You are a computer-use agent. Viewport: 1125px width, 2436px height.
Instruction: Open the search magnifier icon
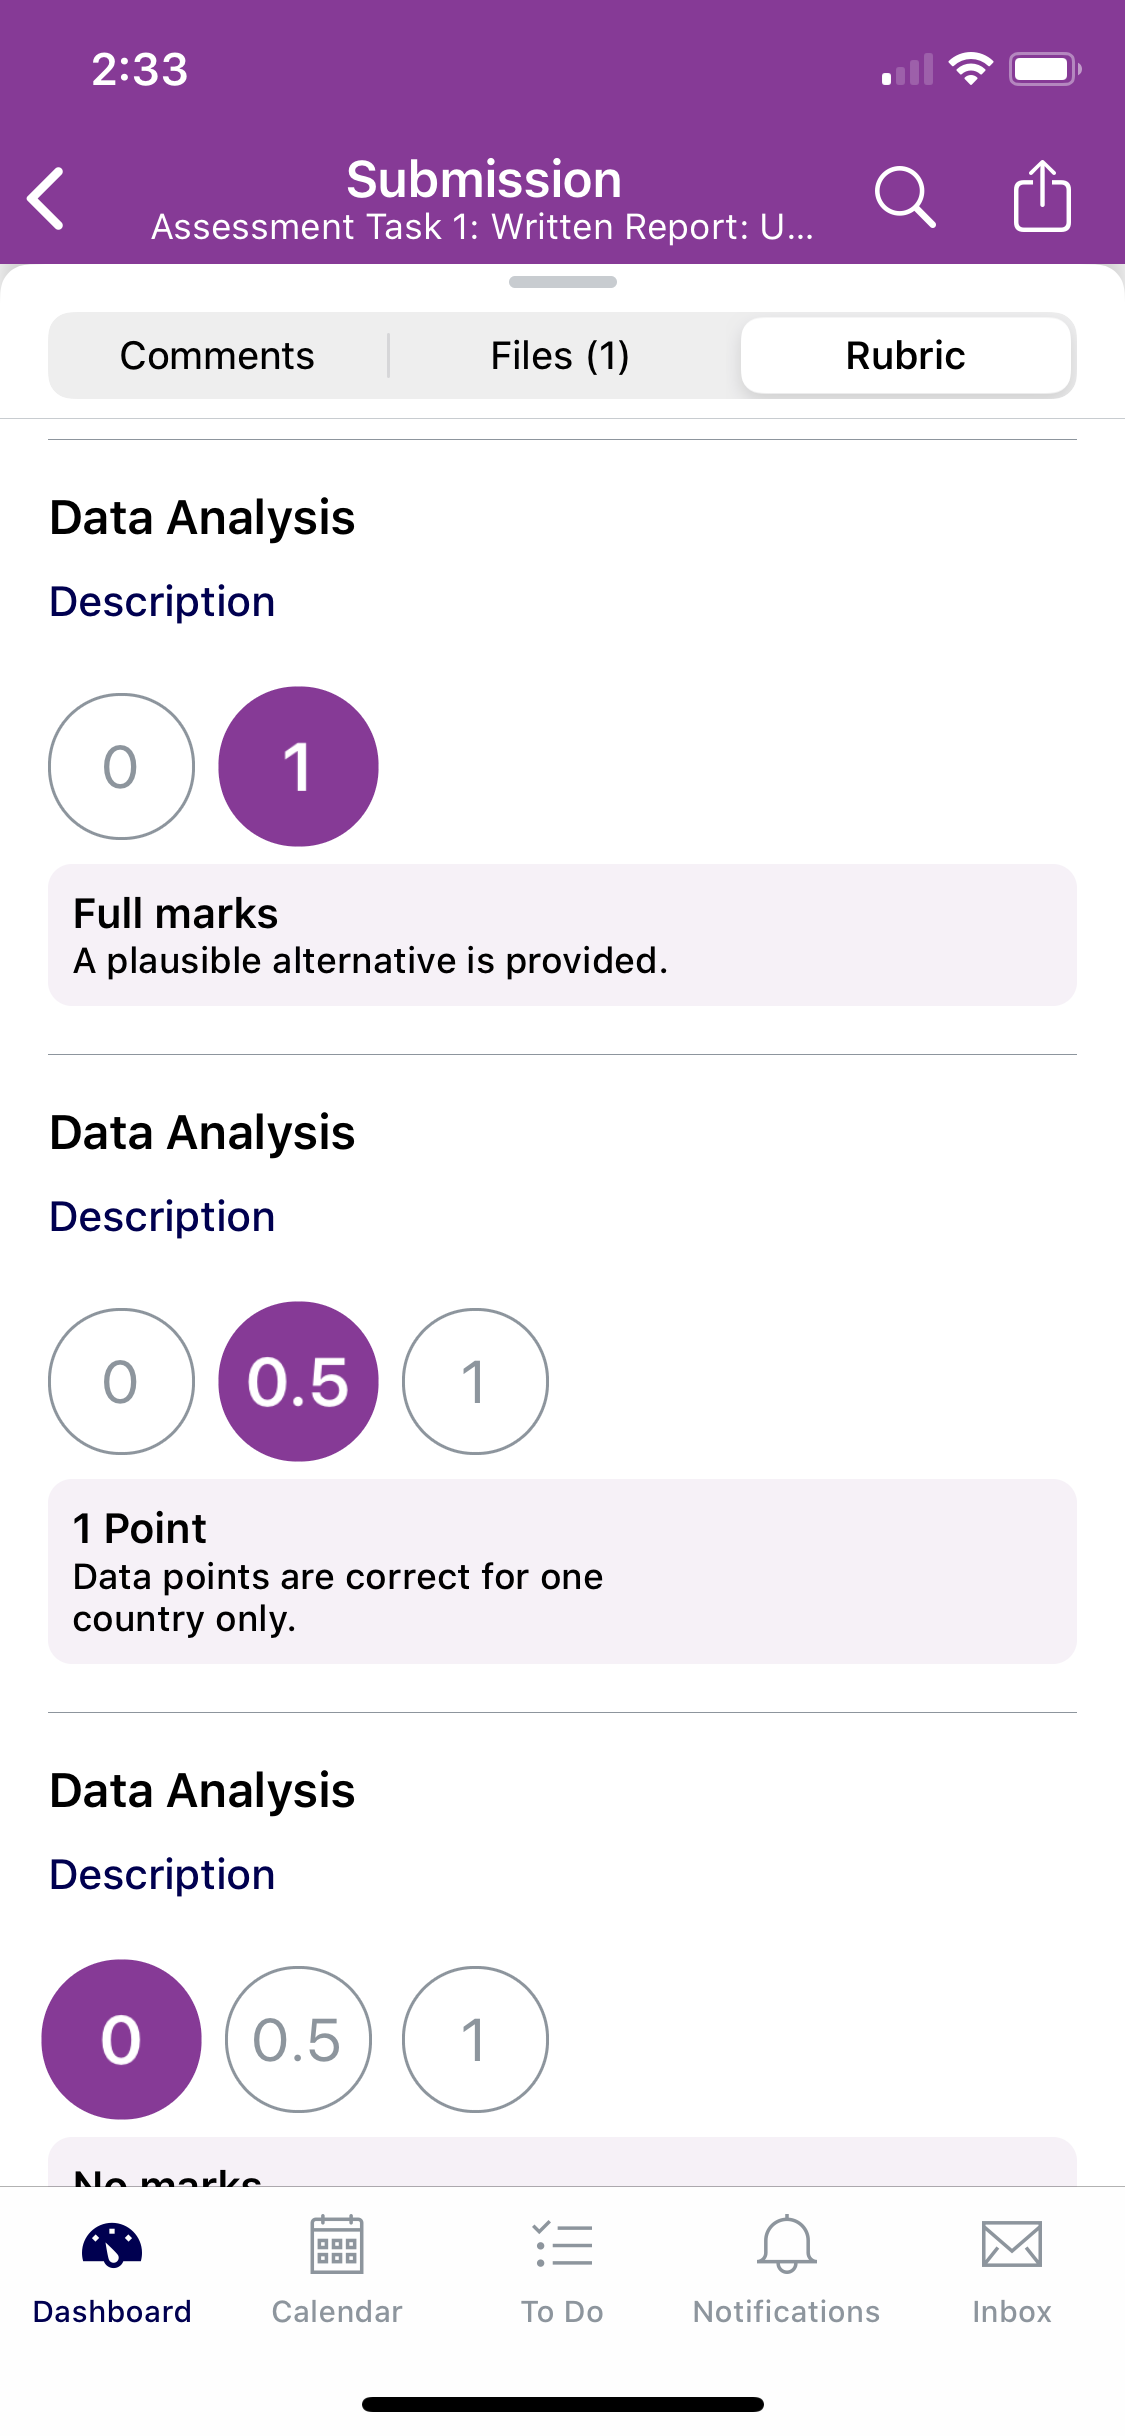(905, 197)
